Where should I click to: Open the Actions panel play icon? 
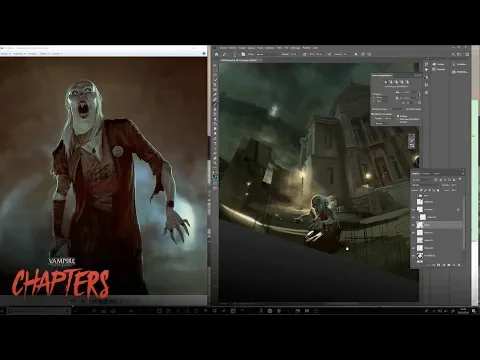[426, 69]
